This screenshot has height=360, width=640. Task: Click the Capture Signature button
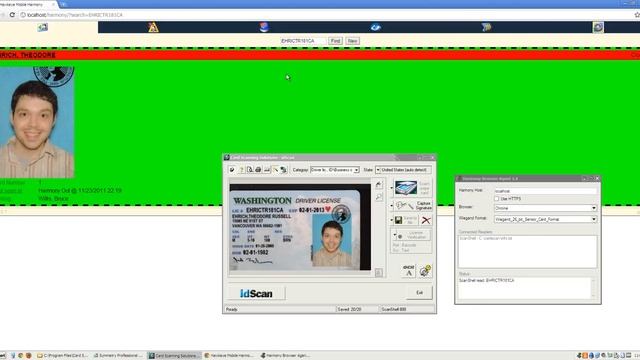[413, 206]
